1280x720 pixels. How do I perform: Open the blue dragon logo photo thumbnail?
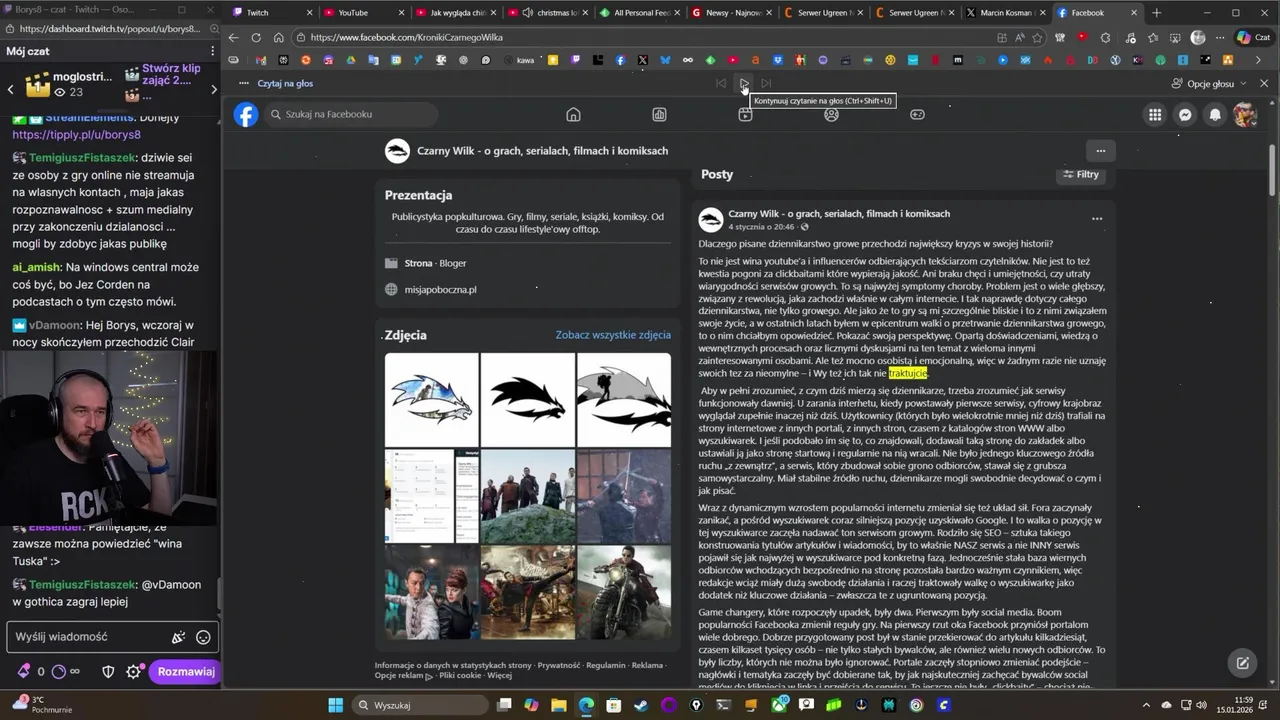431,399
